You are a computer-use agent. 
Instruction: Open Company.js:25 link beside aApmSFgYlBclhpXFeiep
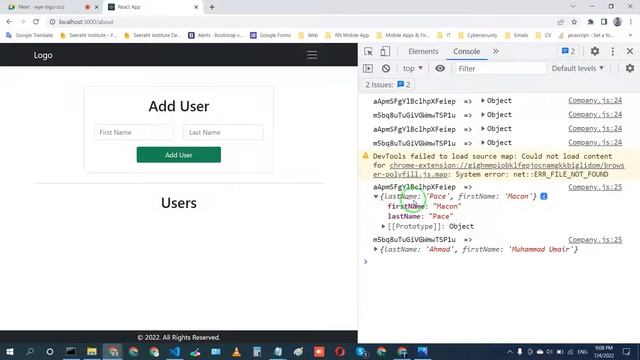(x=595, y=187)
